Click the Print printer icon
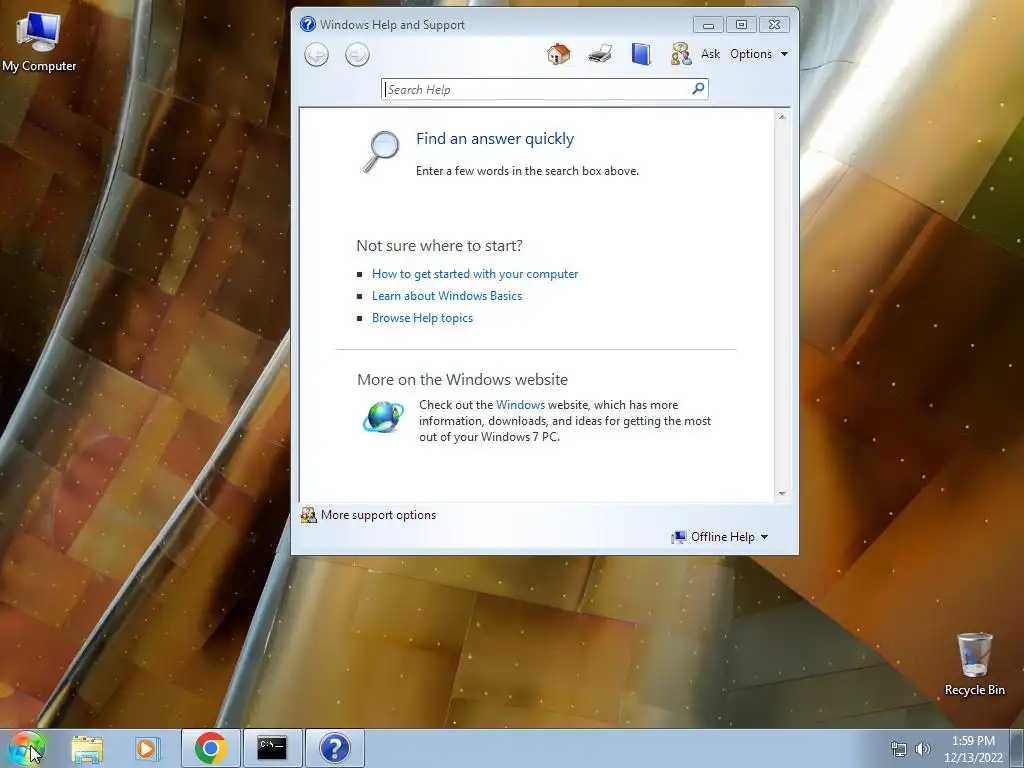 (600, 54)
